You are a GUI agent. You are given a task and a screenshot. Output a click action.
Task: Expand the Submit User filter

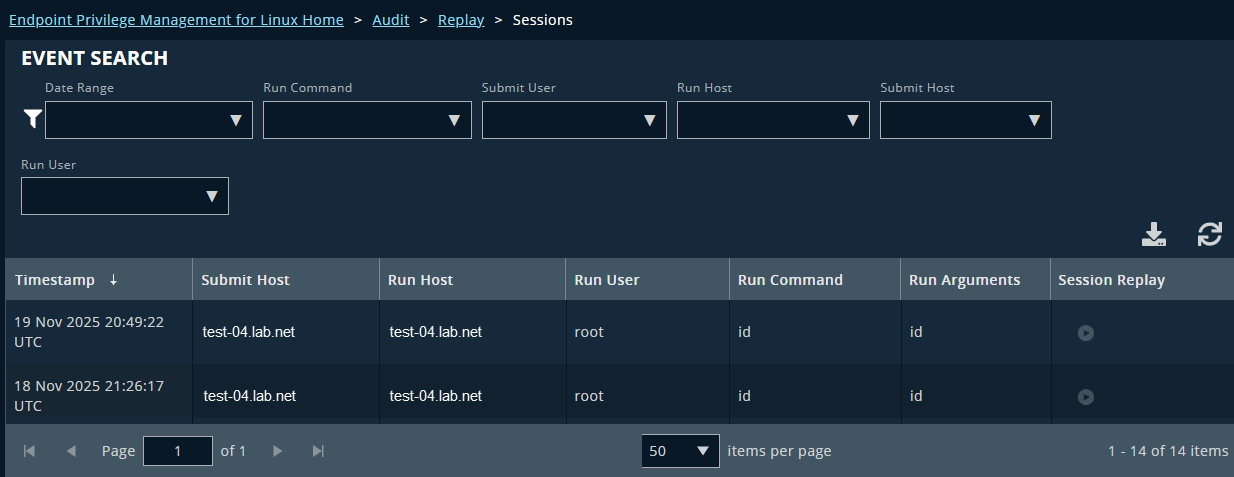[x=574, y=120]
